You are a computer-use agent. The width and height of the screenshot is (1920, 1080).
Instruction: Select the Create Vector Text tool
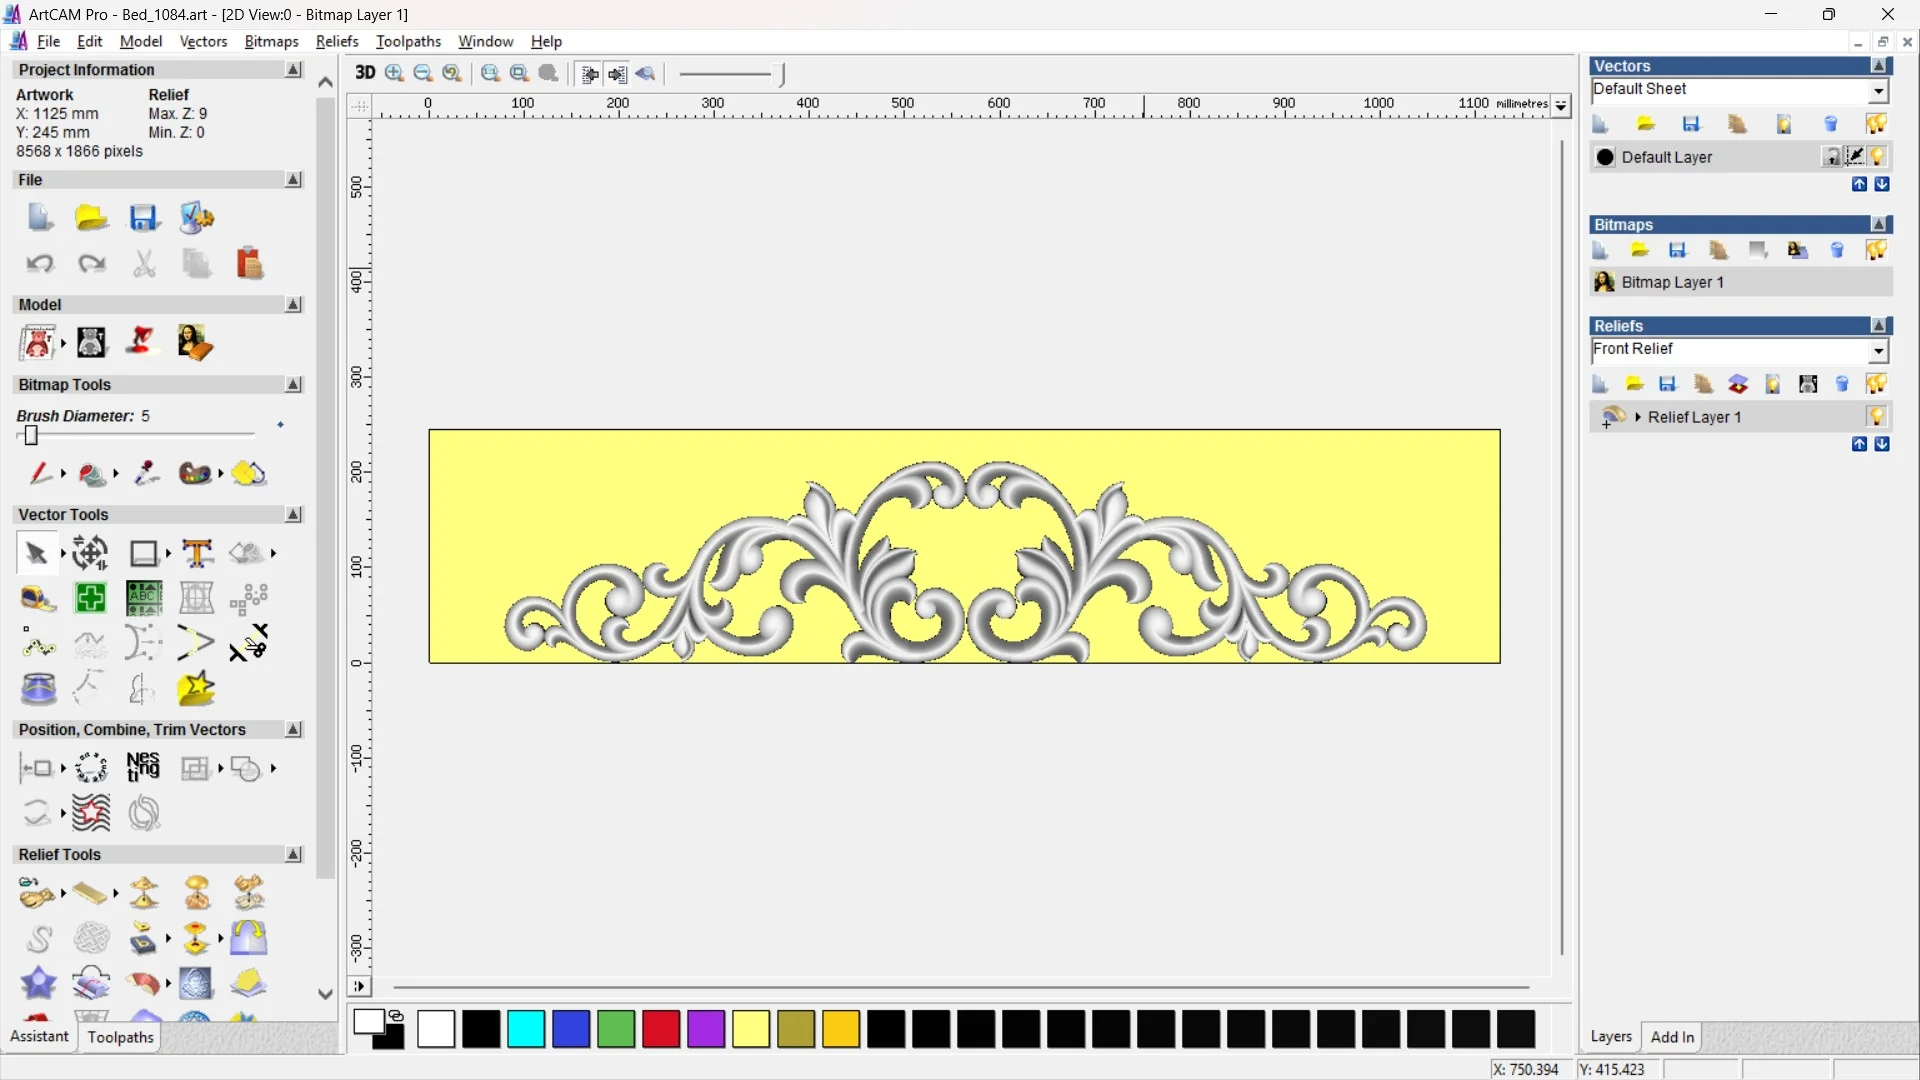point(197,553)
